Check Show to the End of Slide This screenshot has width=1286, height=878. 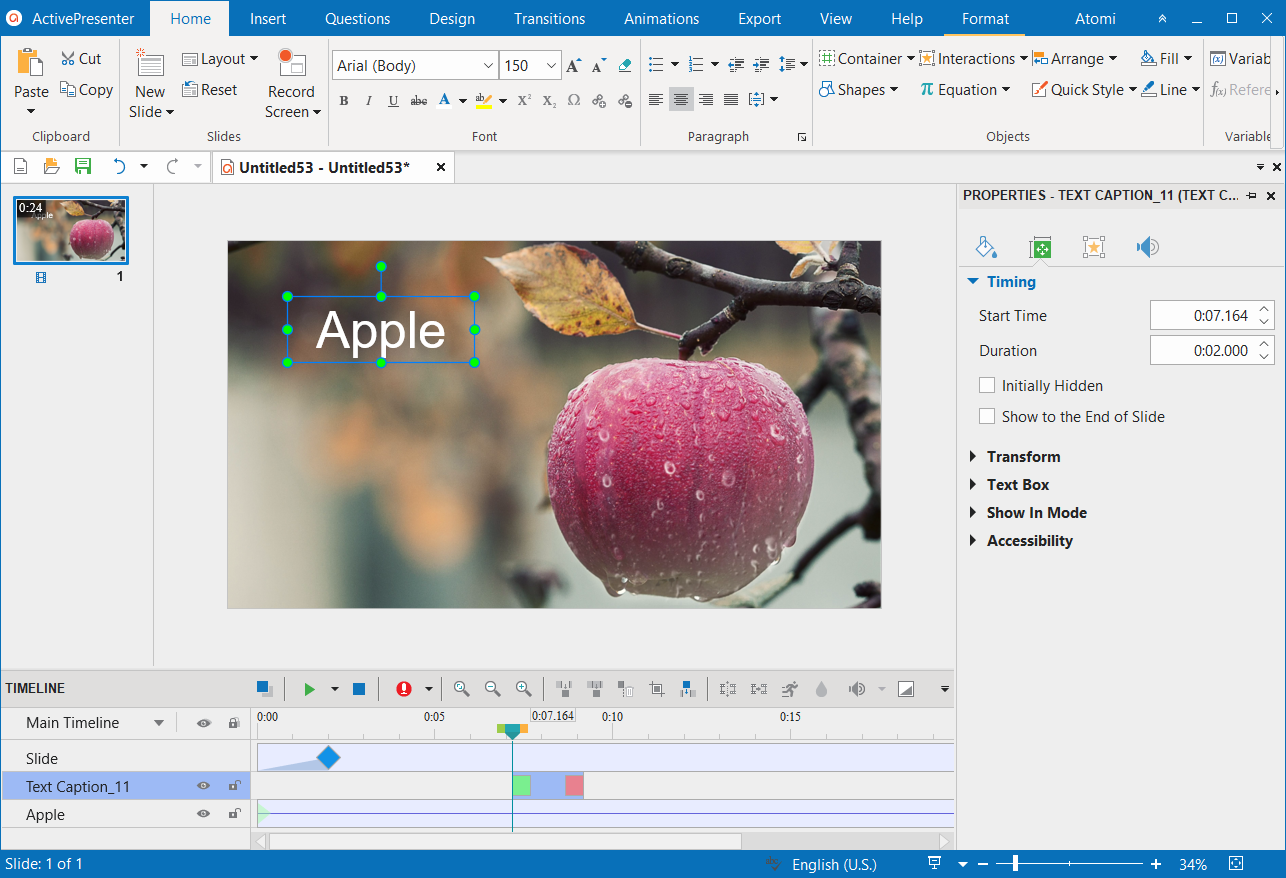tap(987, 416)
